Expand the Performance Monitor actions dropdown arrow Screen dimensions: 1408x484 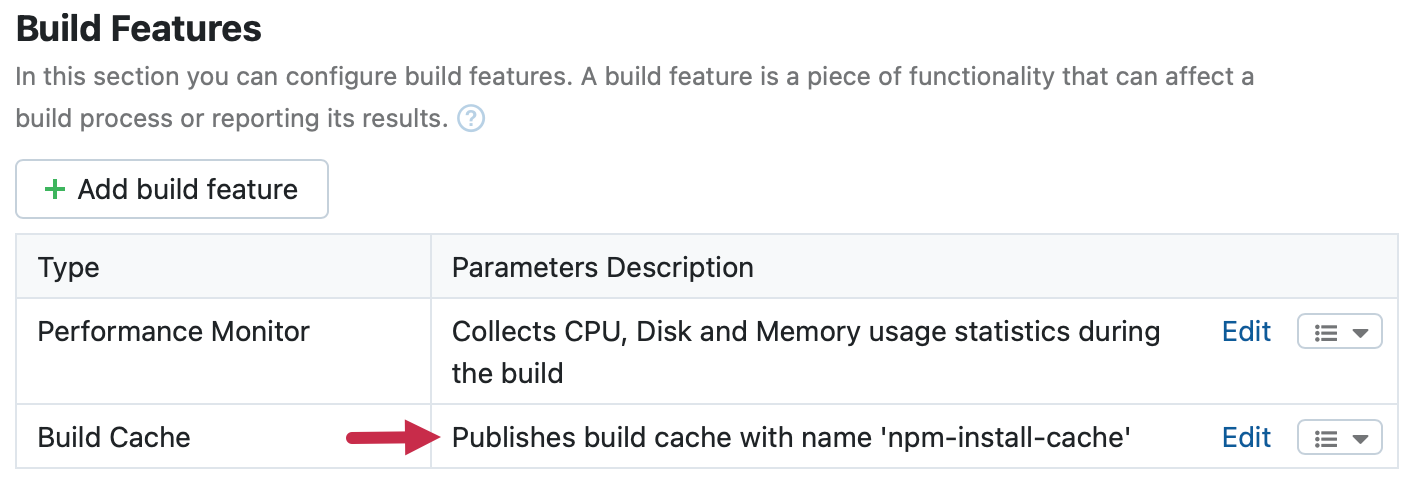pos(1360,333)
